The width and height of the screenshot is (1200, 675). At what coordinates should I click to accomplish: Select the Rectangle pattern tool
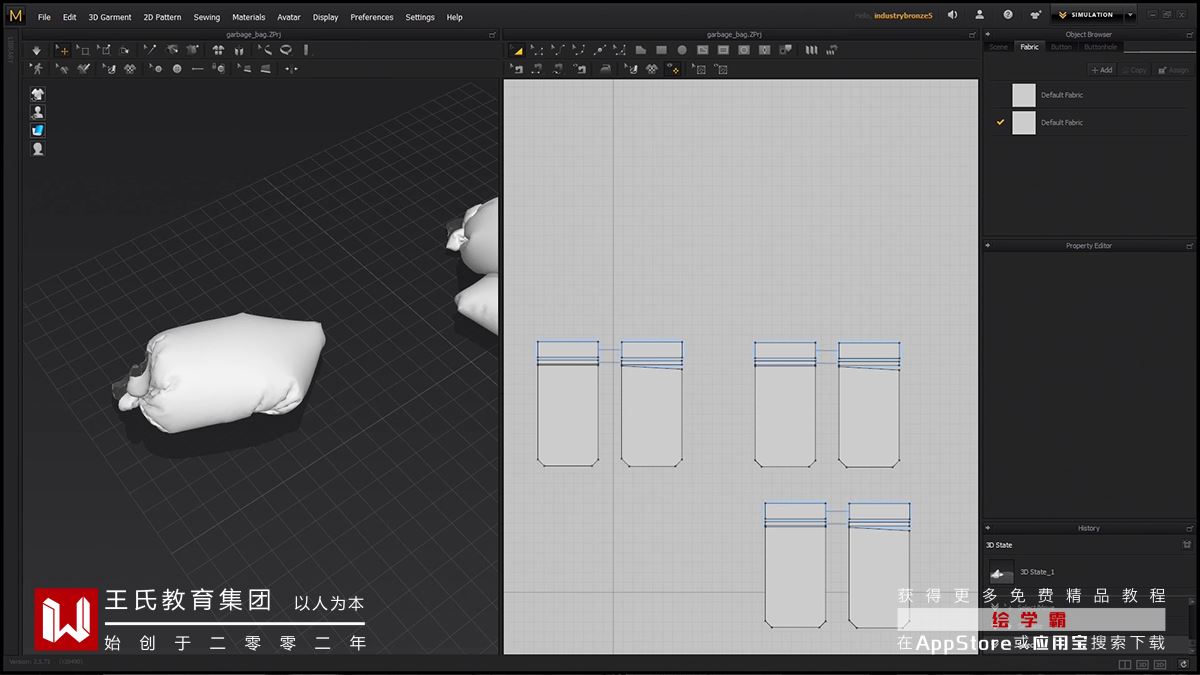(x=661, y=50)
